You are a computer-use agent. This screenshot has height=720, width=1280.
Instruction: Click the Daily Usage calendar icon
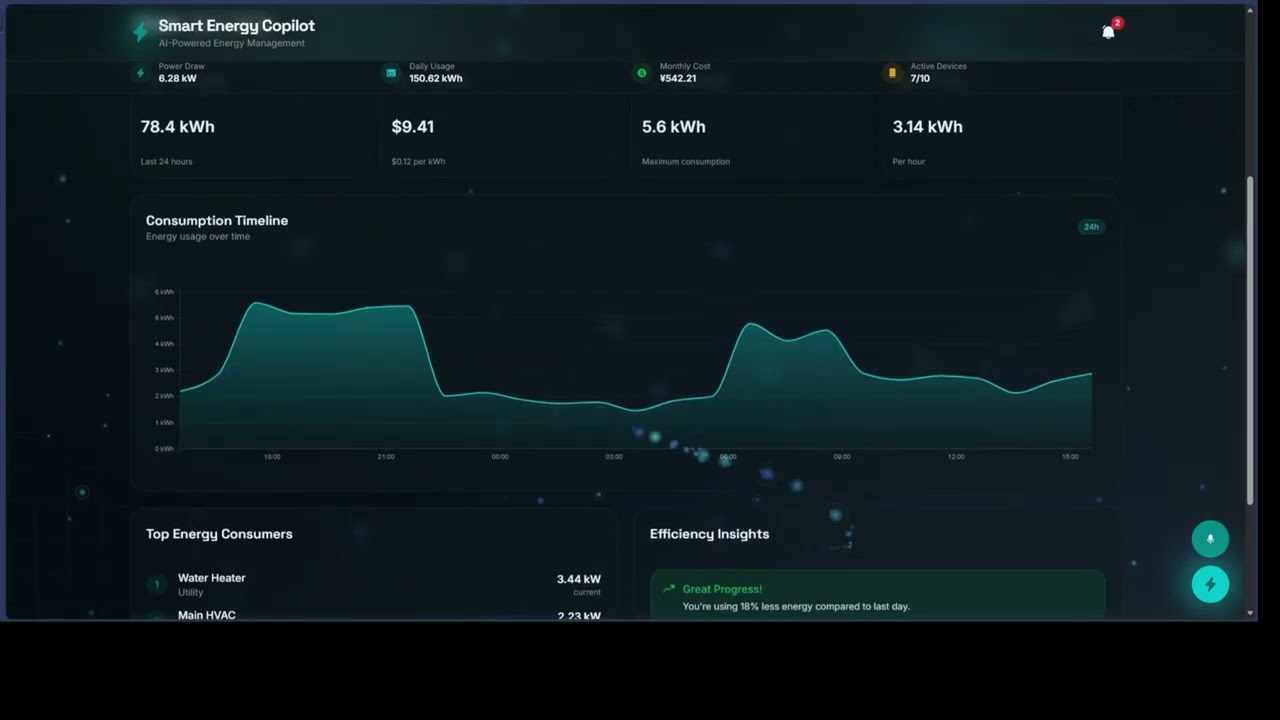pyautogui.click(x=391, y=73)
